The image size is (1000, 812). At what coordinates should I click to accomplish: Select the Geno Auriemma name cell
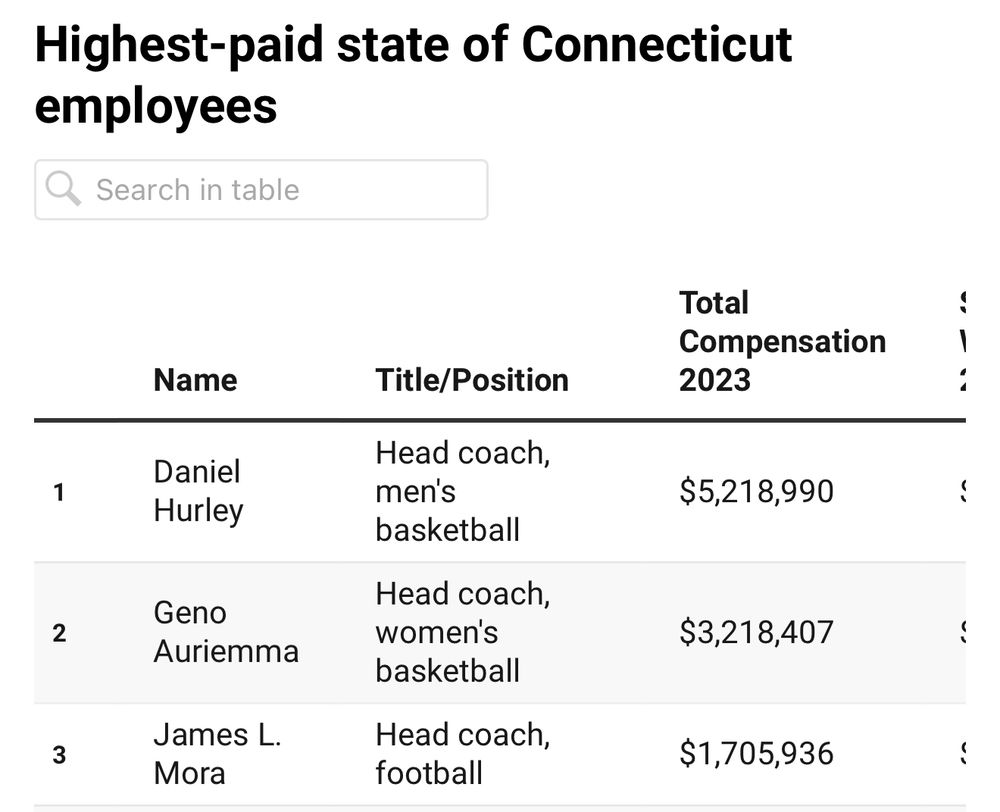point(226,632)
